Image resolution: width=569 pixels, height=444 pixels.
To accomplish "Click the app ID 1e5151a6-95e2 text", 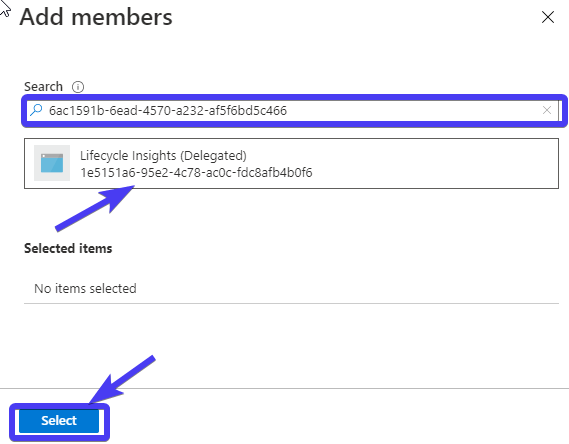I will [x=196, y=173].
